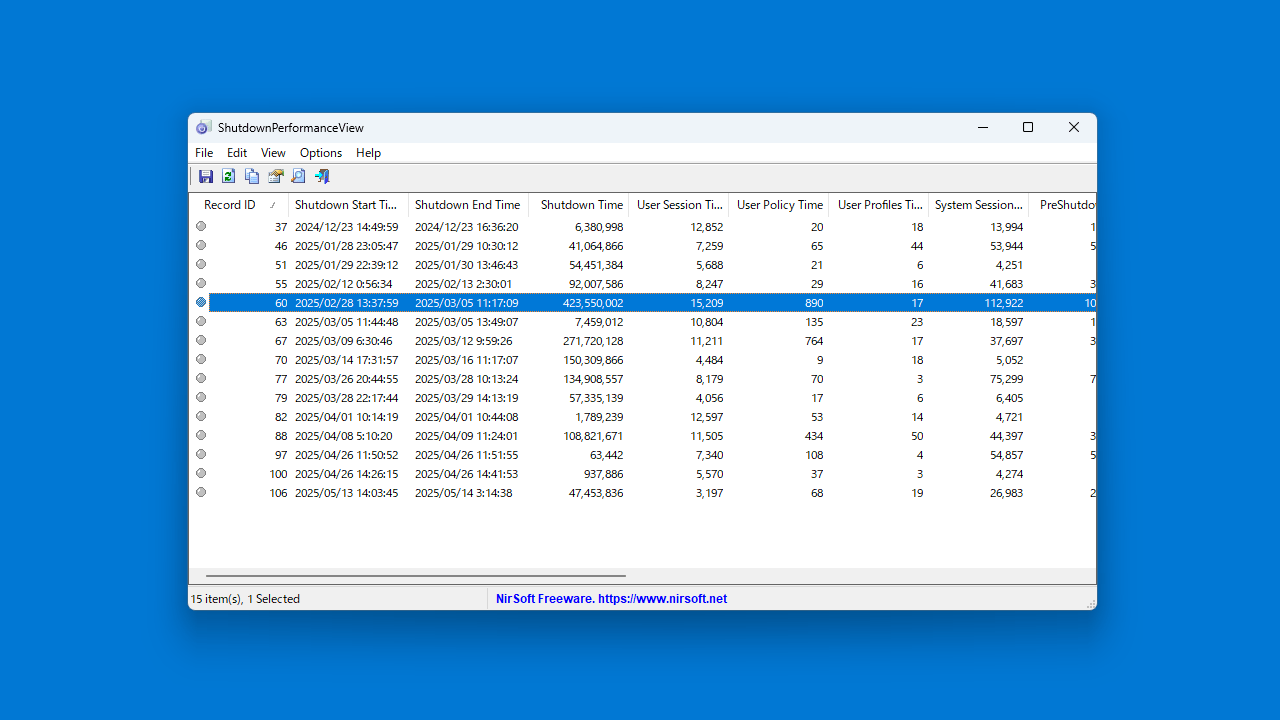Image resolution: width=1280 pixels, height=720 pixels.
Task: Open the View menu
Action: click(273, 153)
